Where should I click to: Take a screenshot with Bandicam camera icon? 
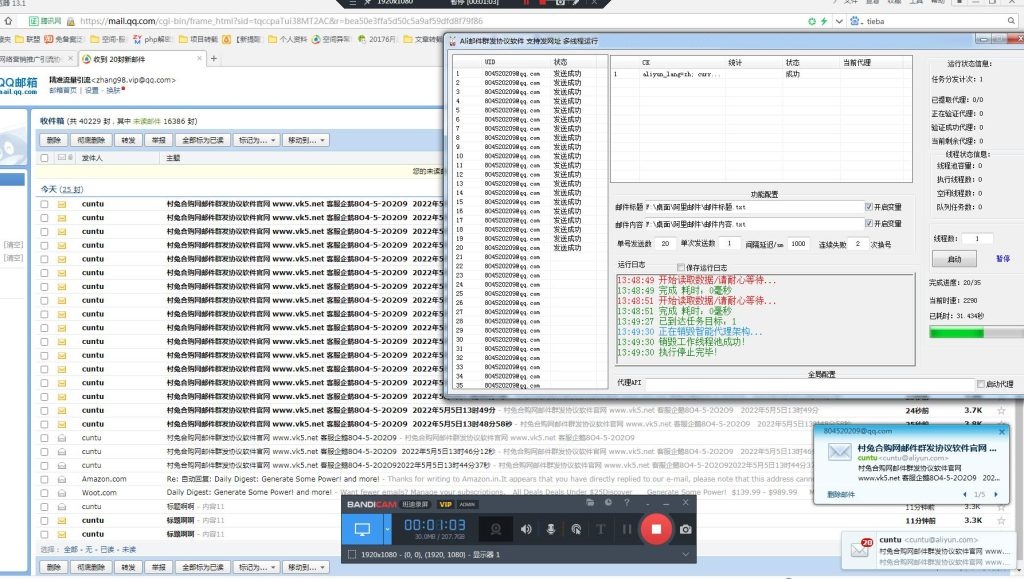pos(686,528)
